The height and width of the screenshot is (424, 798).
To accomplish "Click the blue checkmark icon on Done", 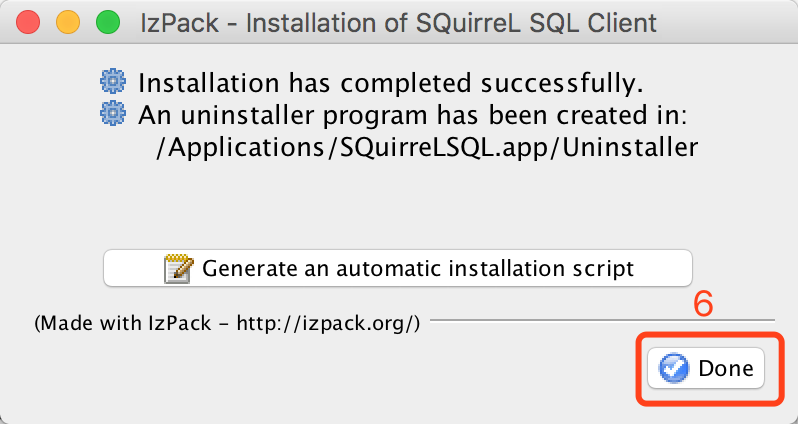I will point(673,369).
